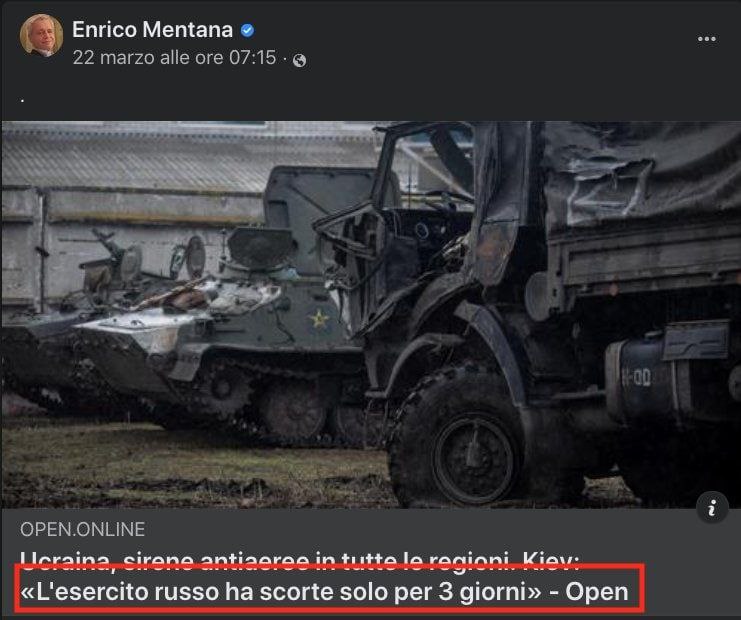Visit the Enrico Mentana name link
741x620 pixels.
[152, 30]
